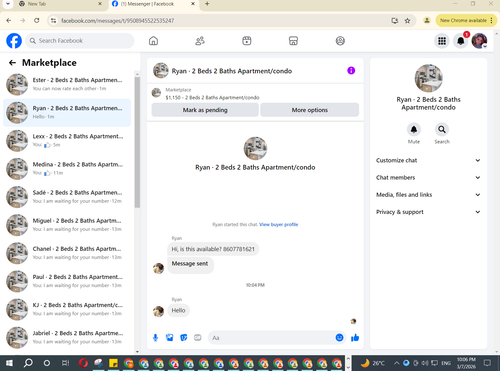The width and height of the screenshot is (500, 371).
Task: Open the weather 26°C tray widget
Action: coord(373,363)
